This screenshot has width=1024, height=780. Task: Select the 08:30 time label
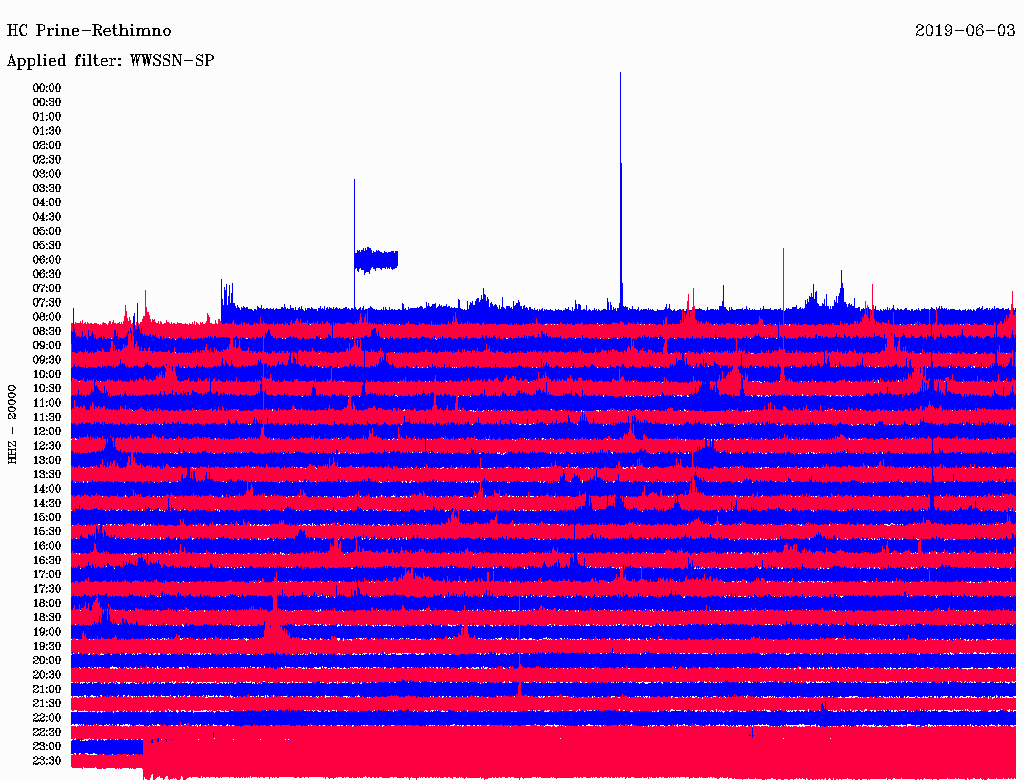pyautogui.click(x=46, y=331)
